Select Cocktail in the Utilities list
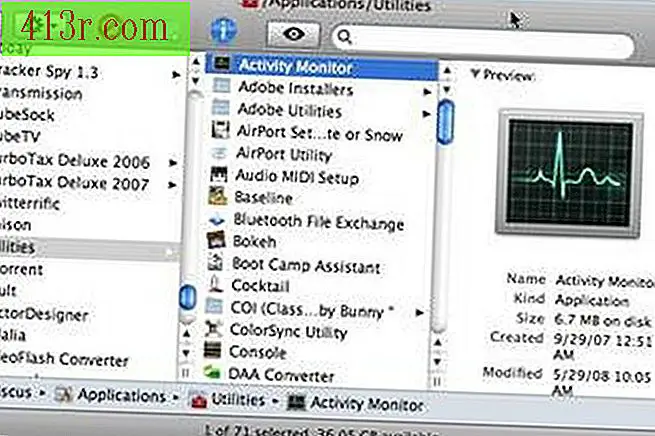 click(260, 286)
